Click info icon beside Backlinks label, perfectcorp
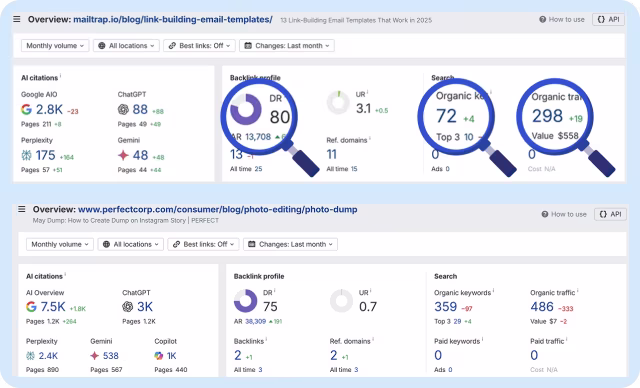Image resolution: width=640 pixels, height=388 pixels. point(267,339)
